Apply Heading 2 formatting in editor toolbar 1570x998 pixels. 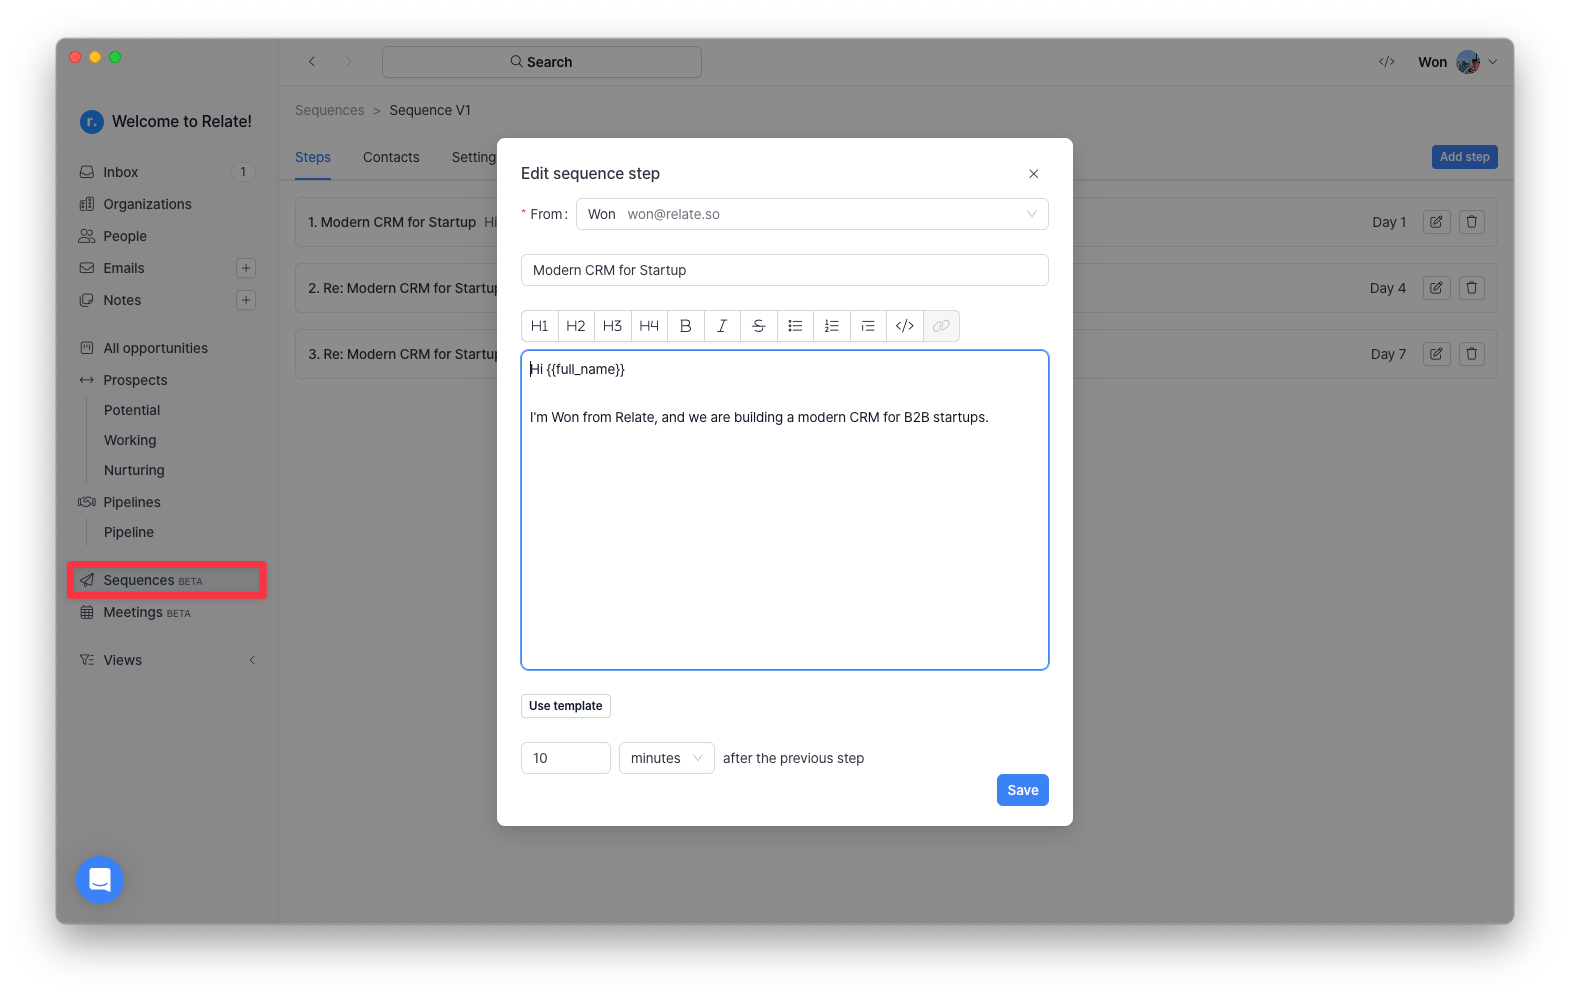[x=576, y=326]
